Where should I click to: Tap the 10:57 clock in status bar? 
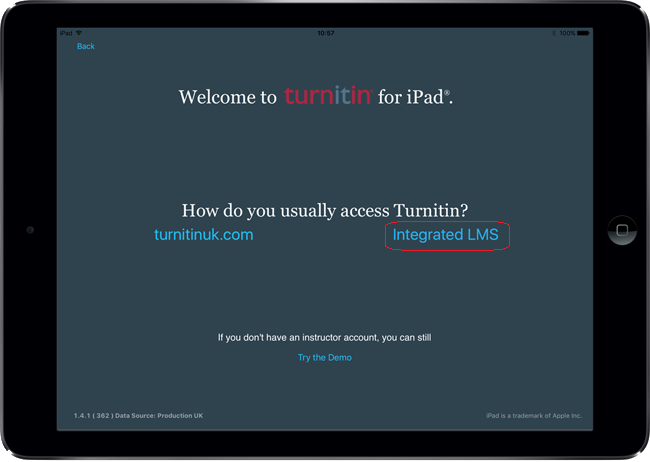click(x=325, y=33)
